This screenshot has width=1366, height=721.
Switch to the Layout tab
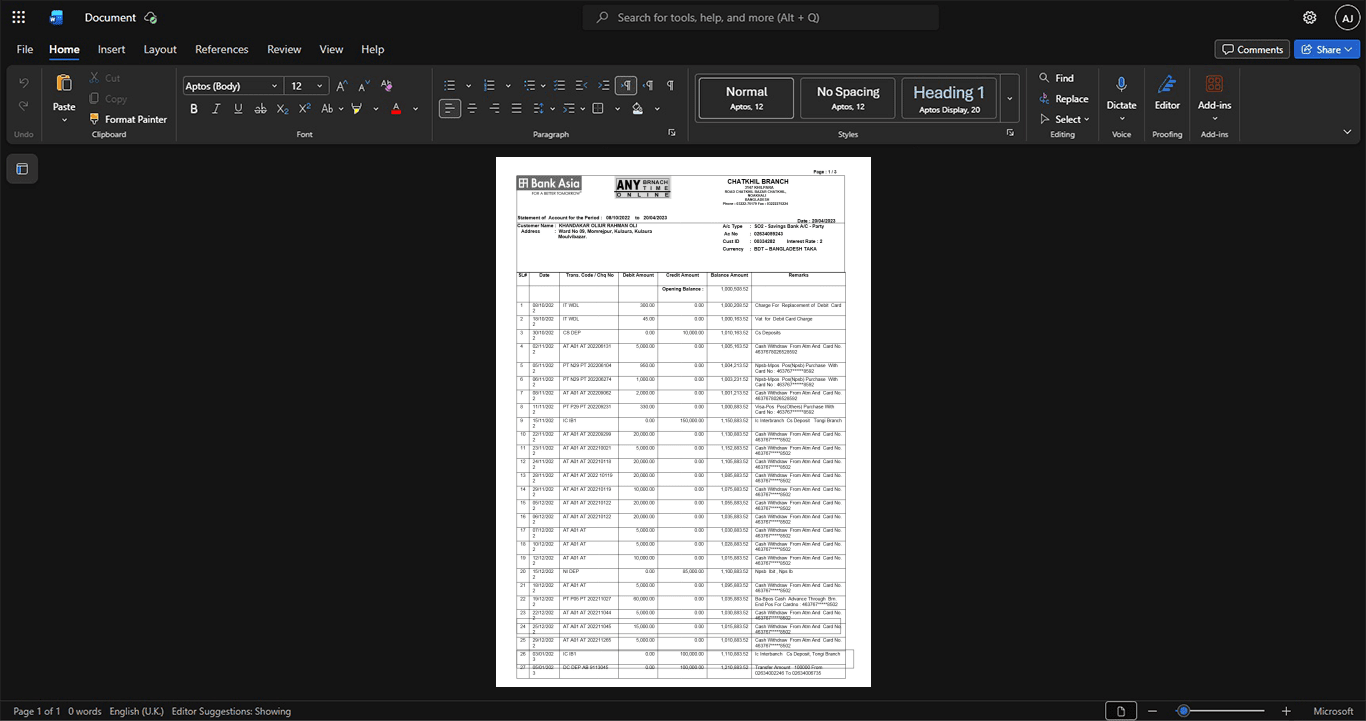[x=160, y=49]
